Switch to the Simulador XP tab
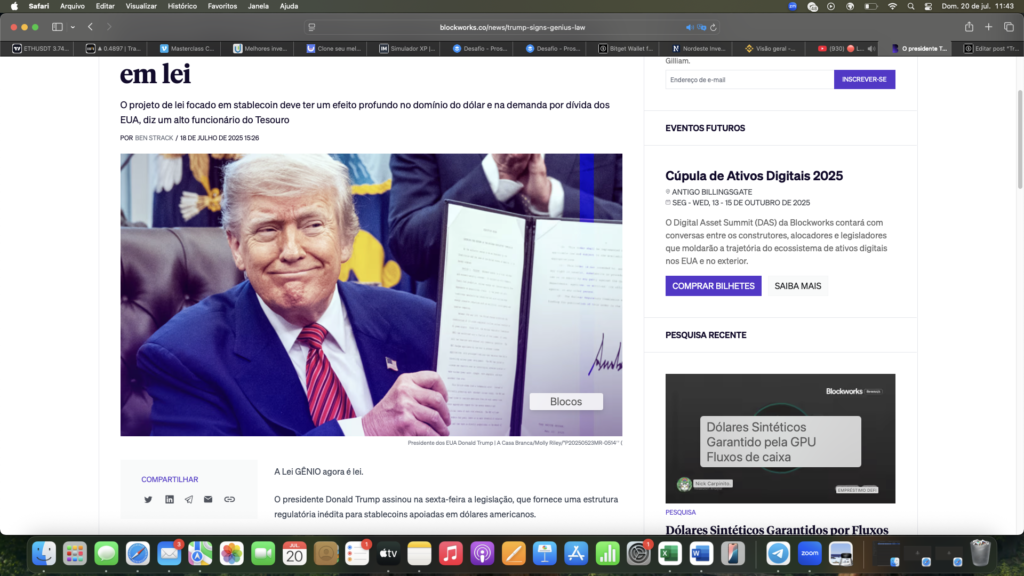The image size is (1024, 576). (x=407, y=48)
